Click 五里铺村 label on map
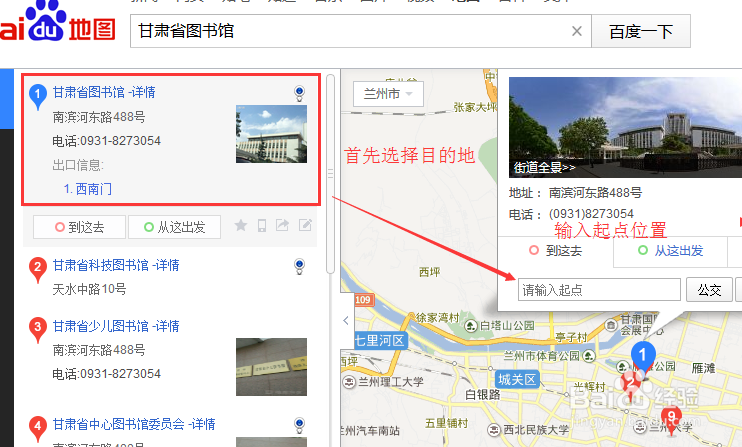 click(446, 423)
